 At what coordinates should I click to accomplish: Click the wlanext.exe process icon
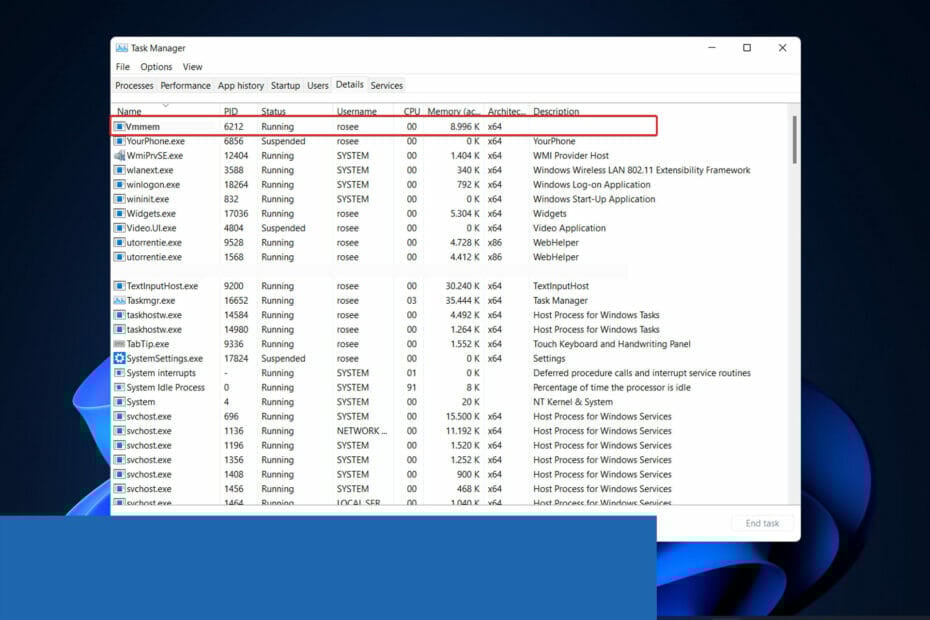tap(118, 170)
